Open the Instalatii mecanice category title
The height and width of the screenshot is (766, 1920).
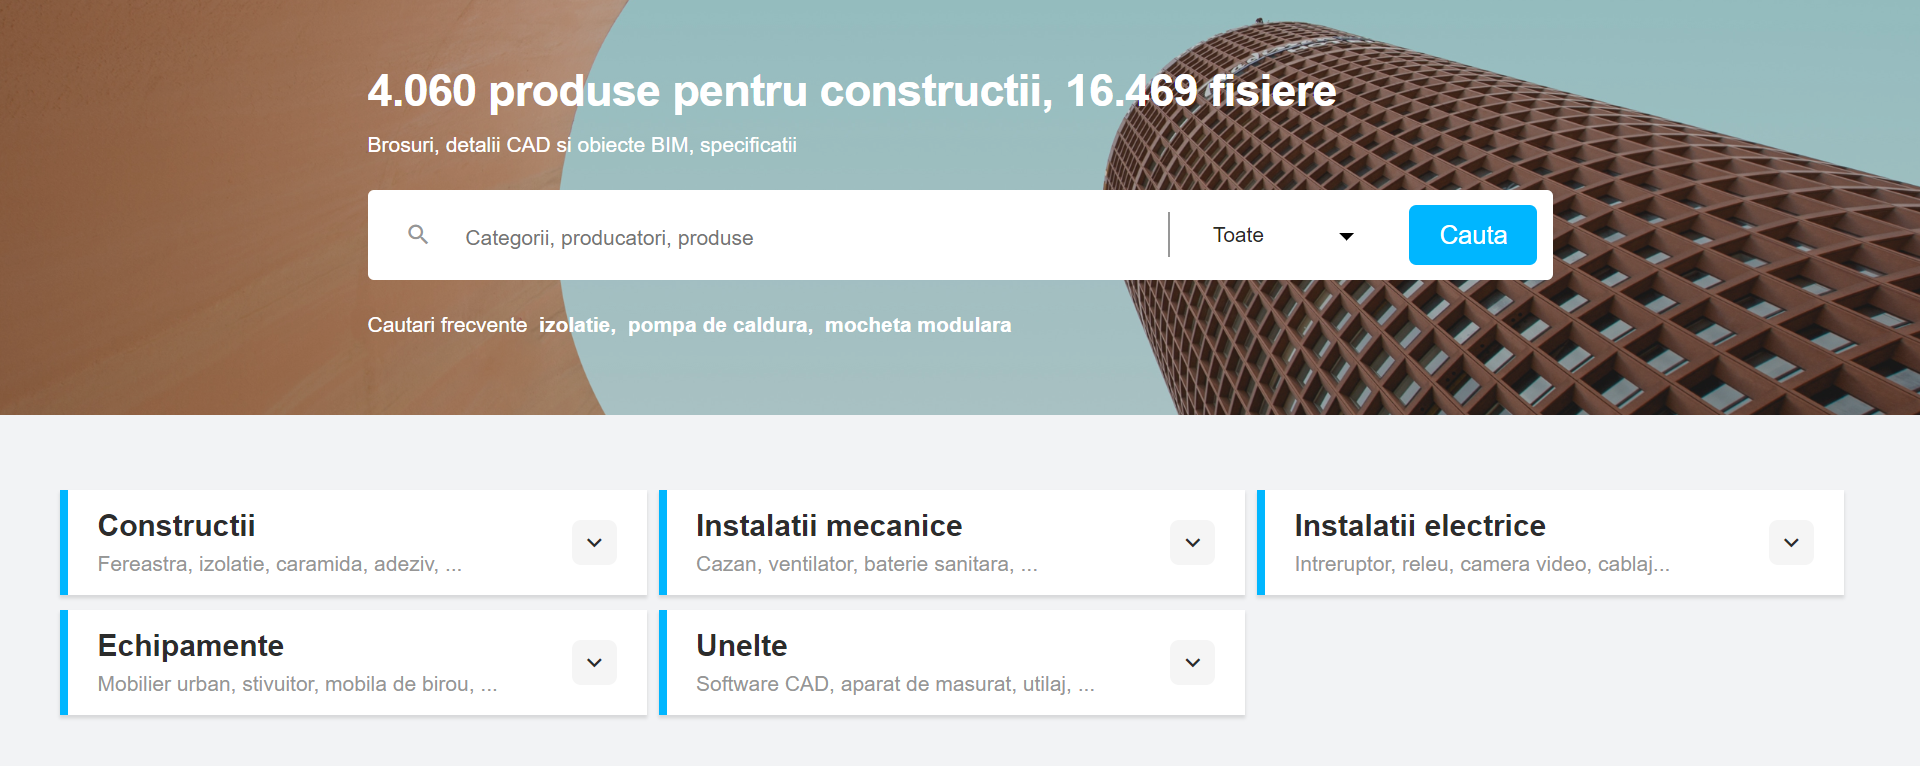pyautogui.click(x=828, y=526)
